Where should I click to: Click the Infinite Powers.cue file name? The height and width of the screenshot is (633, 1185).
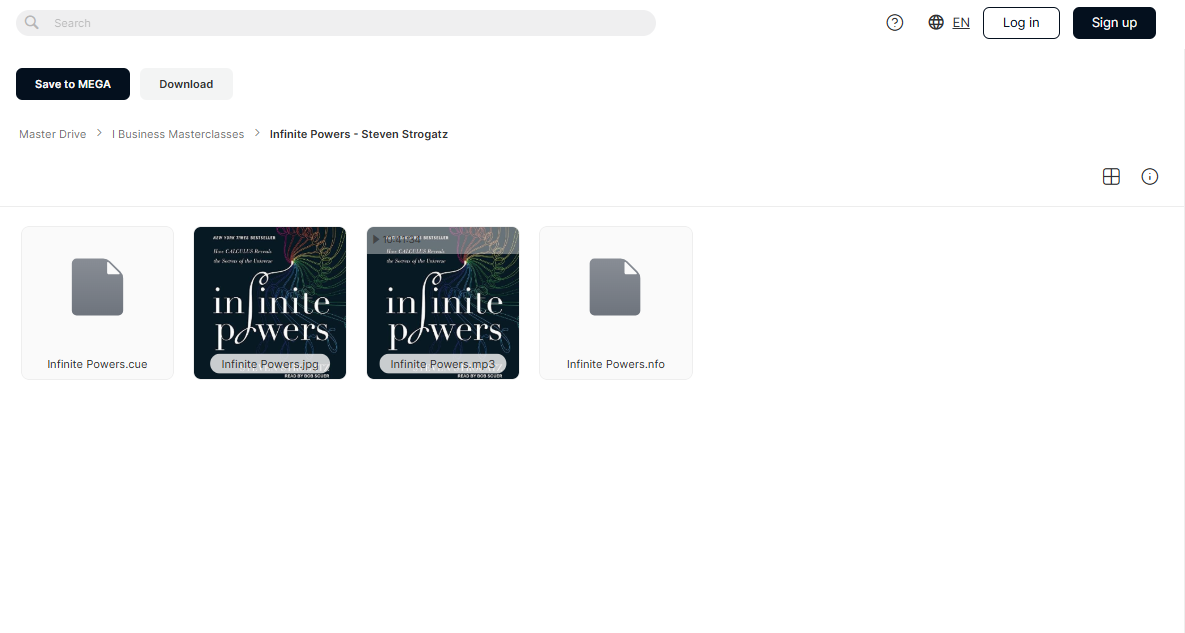tap(97, 364)
